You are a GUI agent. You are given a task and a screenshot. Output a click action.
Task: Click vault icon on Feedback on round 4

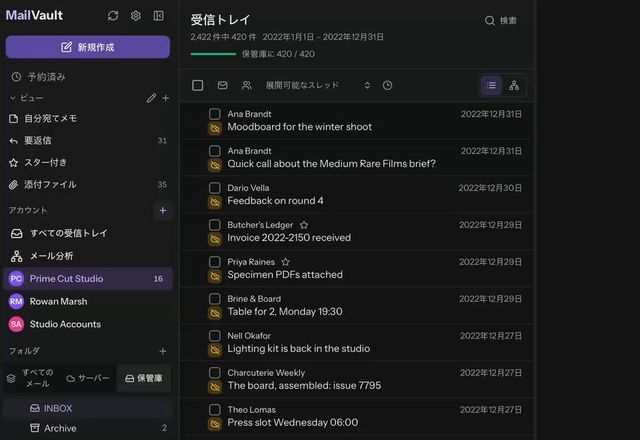(215, 202)
